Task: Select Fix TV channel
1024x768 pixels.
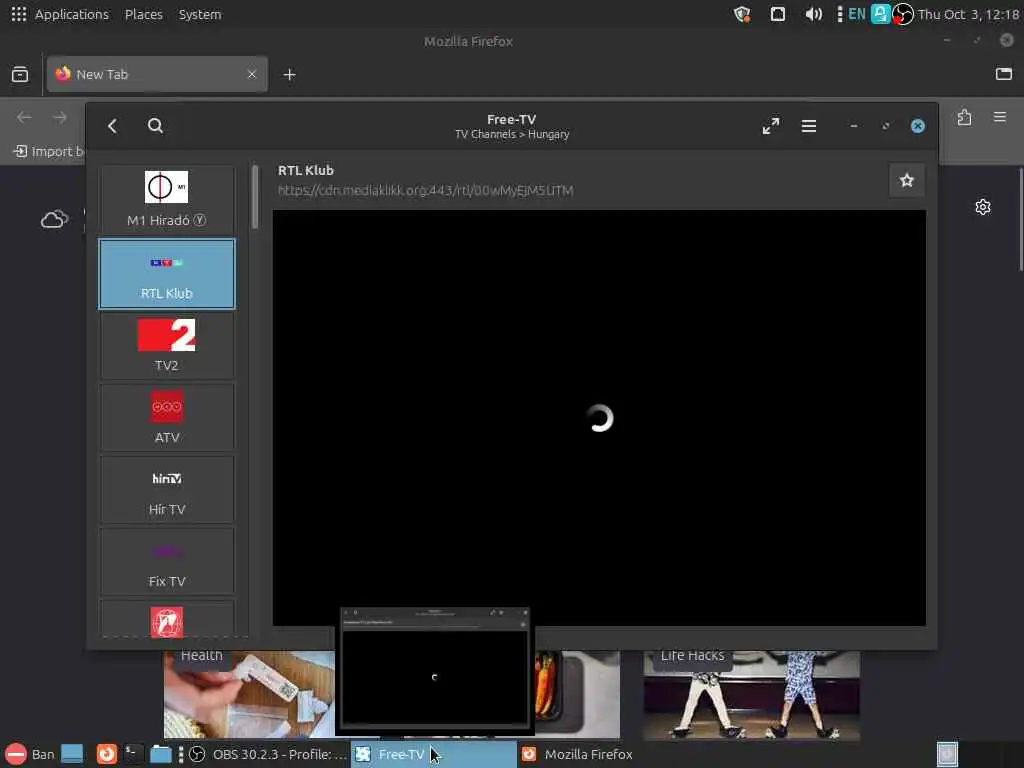Action: click(x=167, y=561)
